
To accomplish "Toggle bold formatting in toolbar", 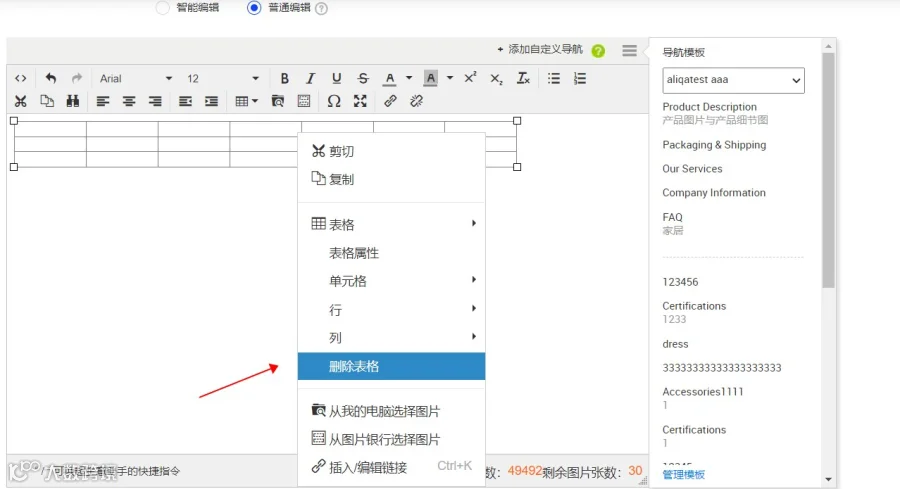I will (x=284, y=79).
